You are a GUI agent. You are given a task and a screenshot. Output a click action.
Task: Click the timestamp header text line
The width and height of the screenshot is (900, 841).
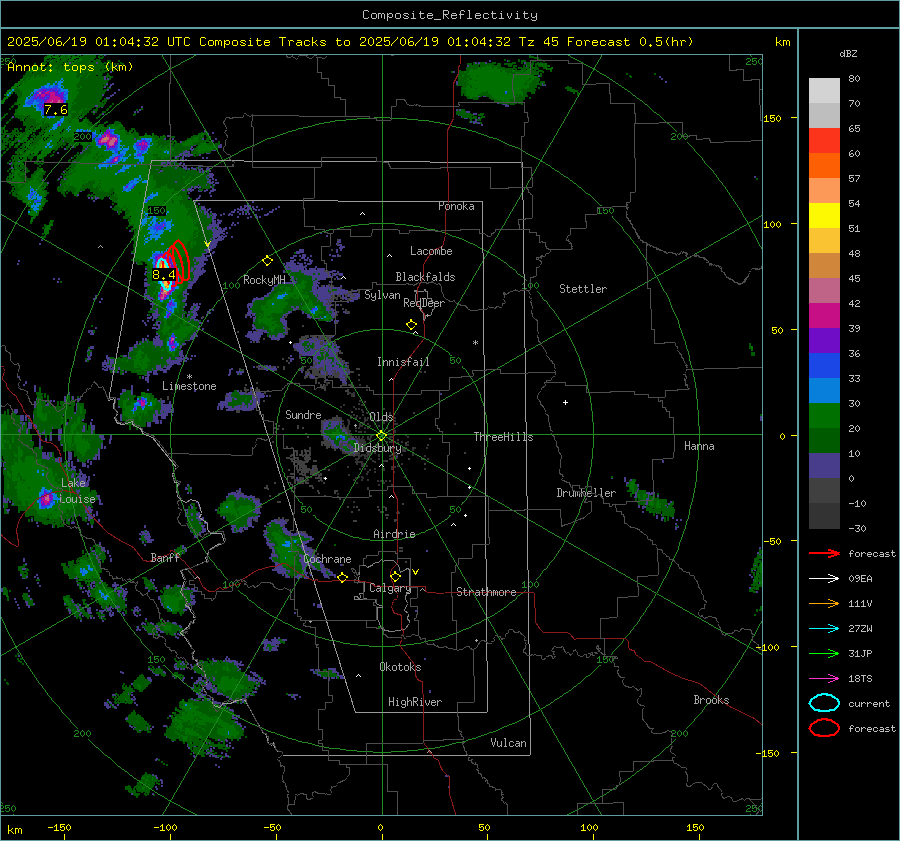pyautogui.click(x=350, y=42)
